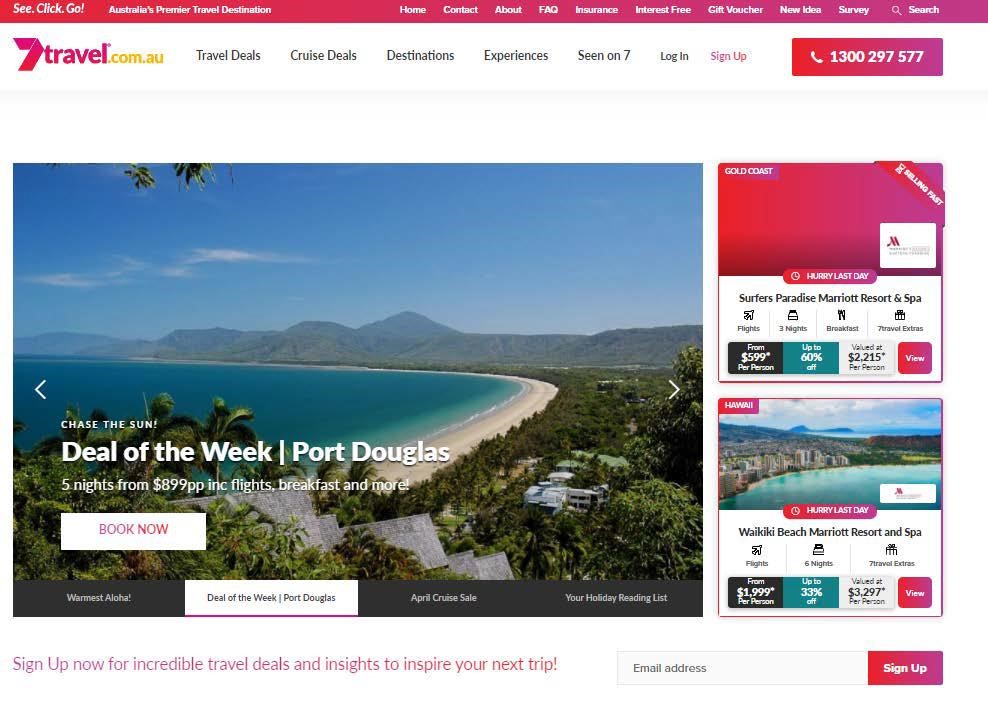The width and height of the screenshot is (988, 703).
Task: Click the Flights icon on Surfers Paradise deal
Action: (x=749, y=315)
